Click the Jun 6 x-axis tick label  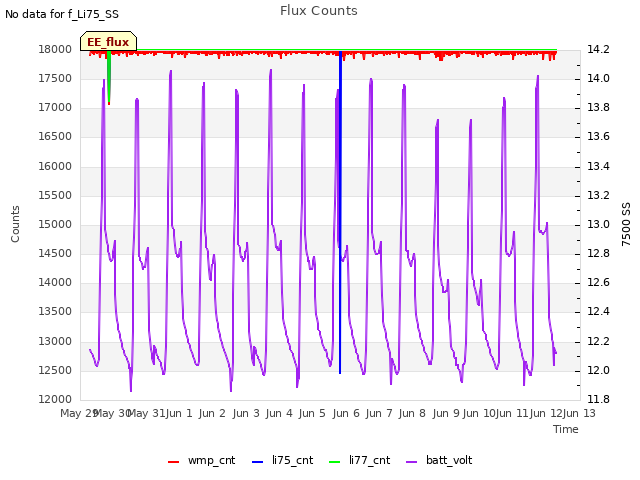(x=346, y=413)
